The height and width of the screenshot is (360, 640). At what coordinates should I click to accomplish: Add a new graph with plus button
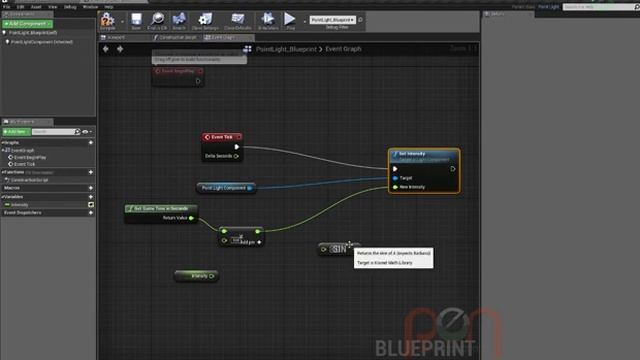[91, 143]
